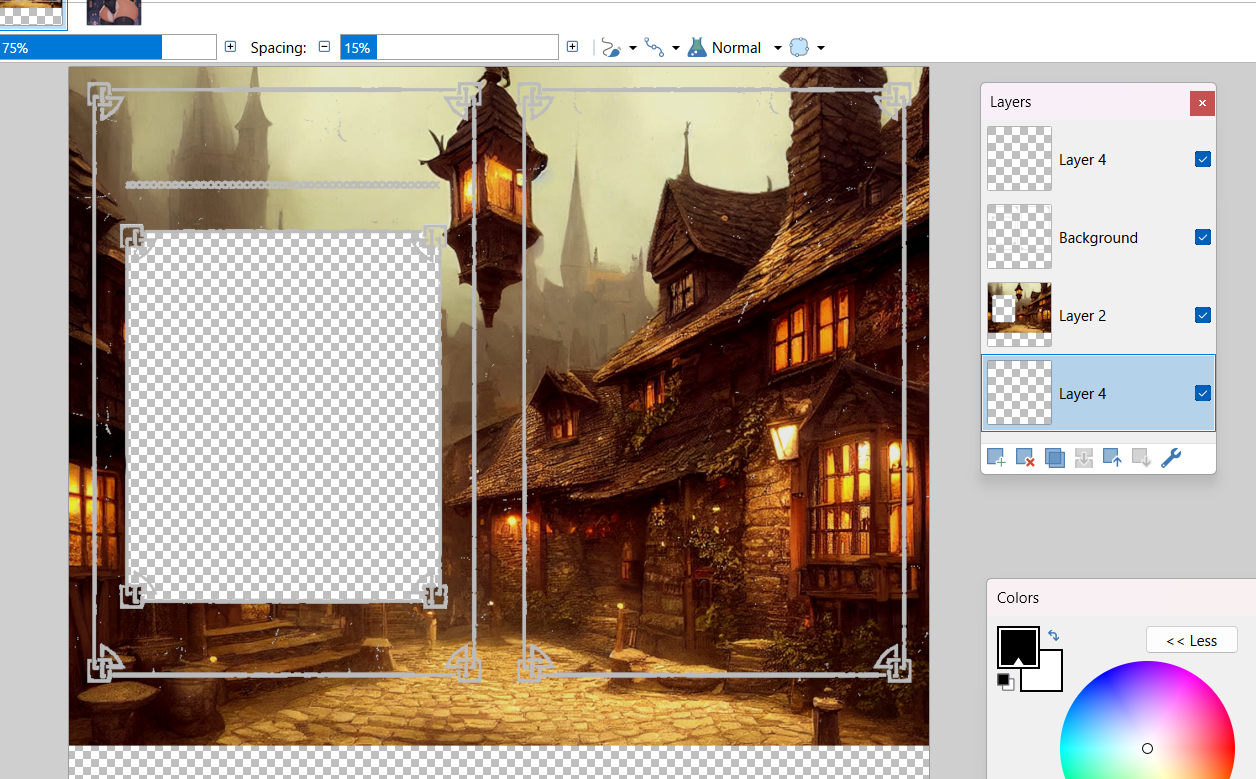Decrease Spacing with the minus button
This screenshot has height=779, width=1256.
point(324,47)
